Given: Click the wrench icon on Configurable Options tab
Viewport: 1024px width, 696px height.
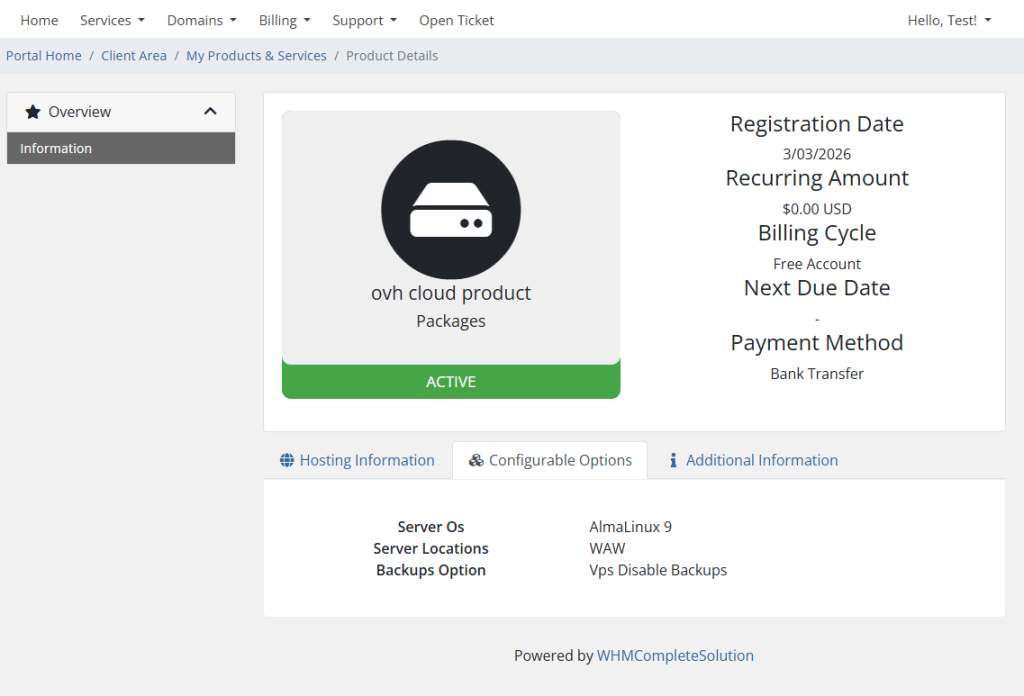Looking at the screenshot, I should (476, 460).
